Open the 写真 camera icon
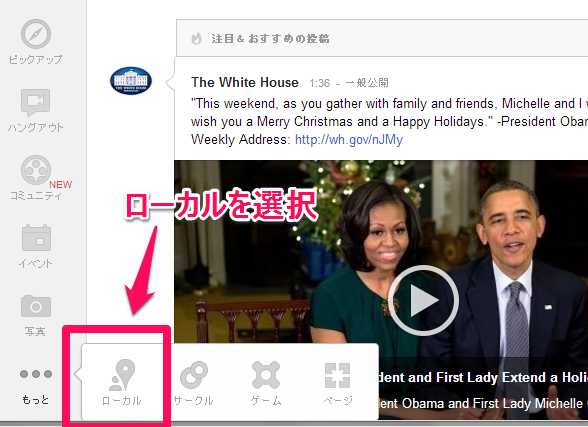The height and width of the screenshot is (427, 588). point(36,306)
